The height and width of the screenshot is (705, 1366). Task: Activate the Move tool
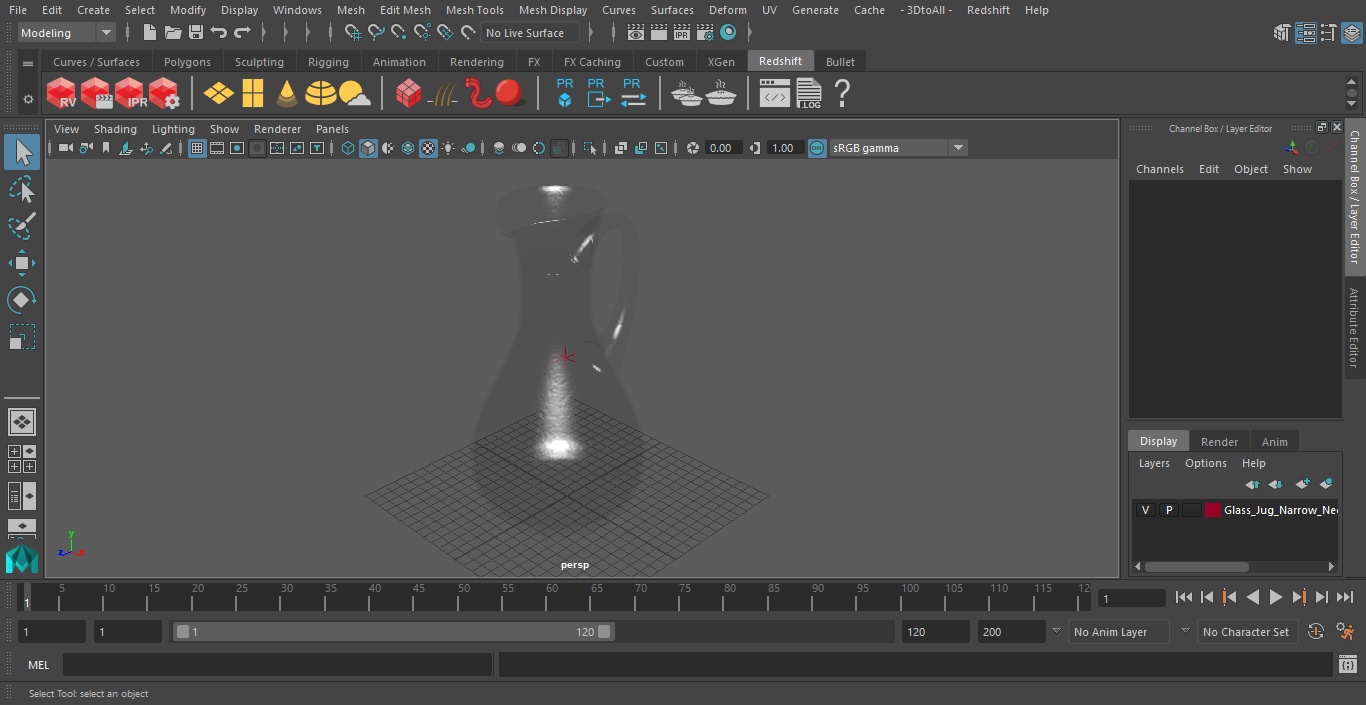pyautogui.click(x=21, y=263)
